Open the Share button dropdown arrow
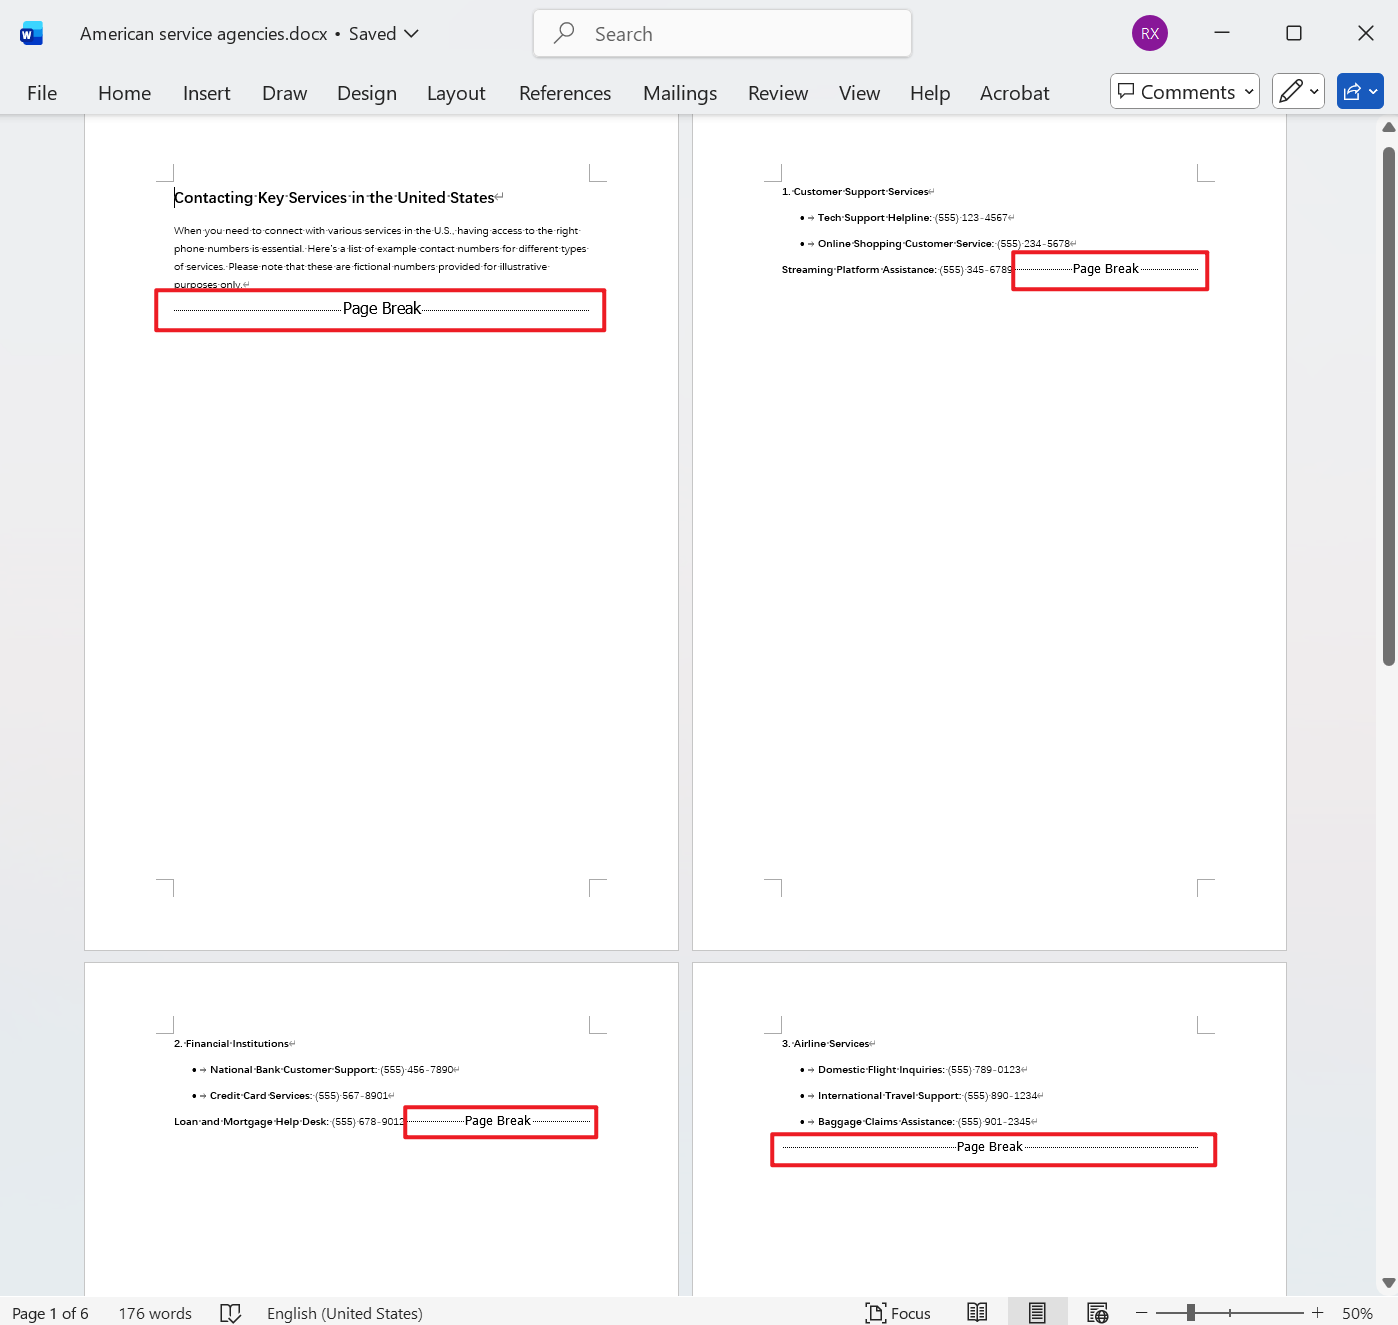Image resolution: width=1398 pixels, height=1325 pixels. pyautogui.click(x=1374, y=91)
